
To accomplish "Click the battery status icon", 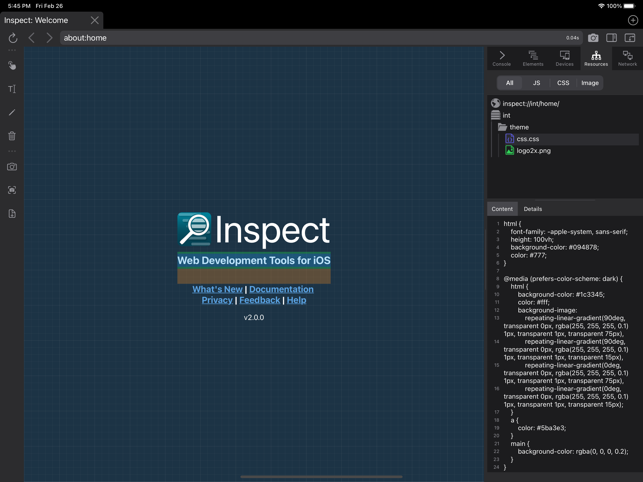I will (x=630, y=6).
